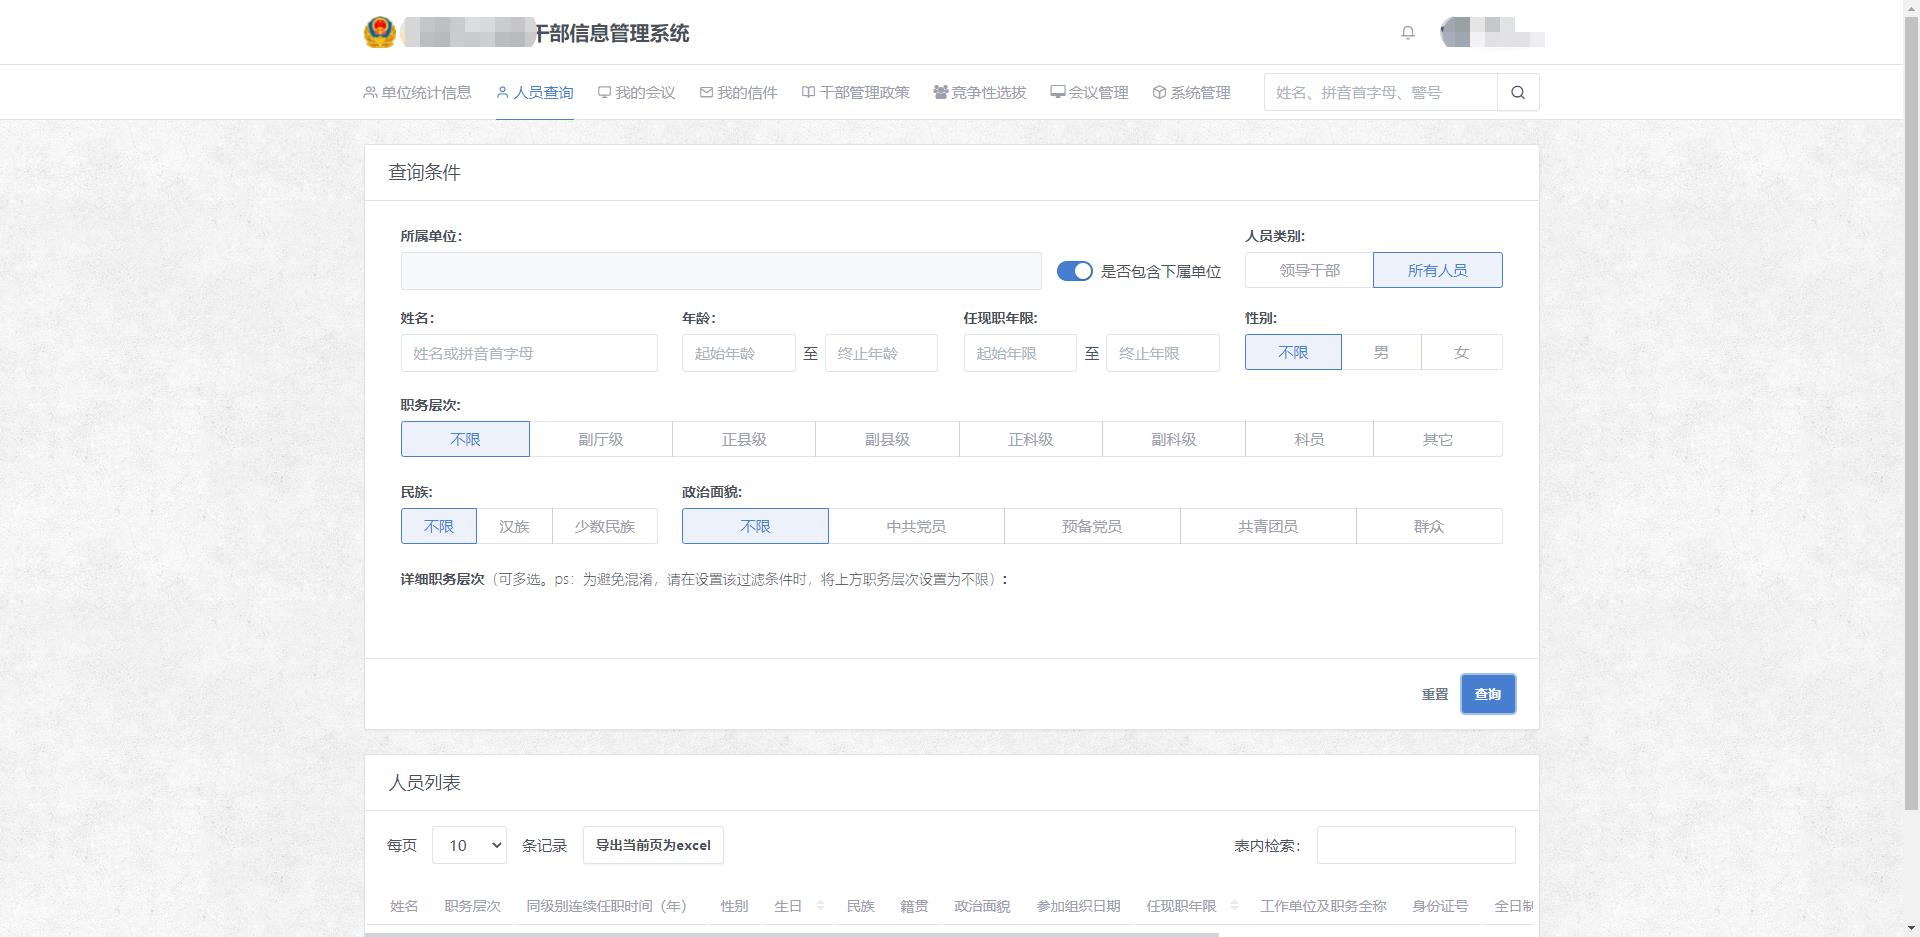The width and height of the screenshot is (1920, 937).
Task: Select 女 gender option
Action: coord(1461,353)
